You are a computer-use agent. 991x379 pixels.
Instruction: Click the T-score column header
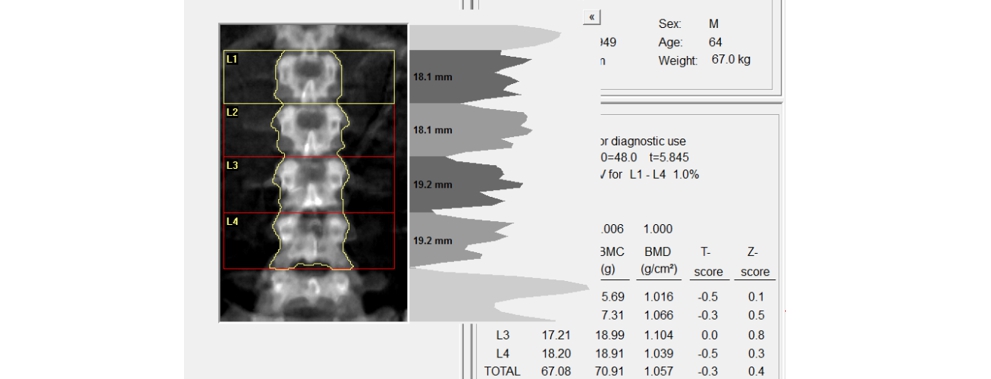coord(707,262)
